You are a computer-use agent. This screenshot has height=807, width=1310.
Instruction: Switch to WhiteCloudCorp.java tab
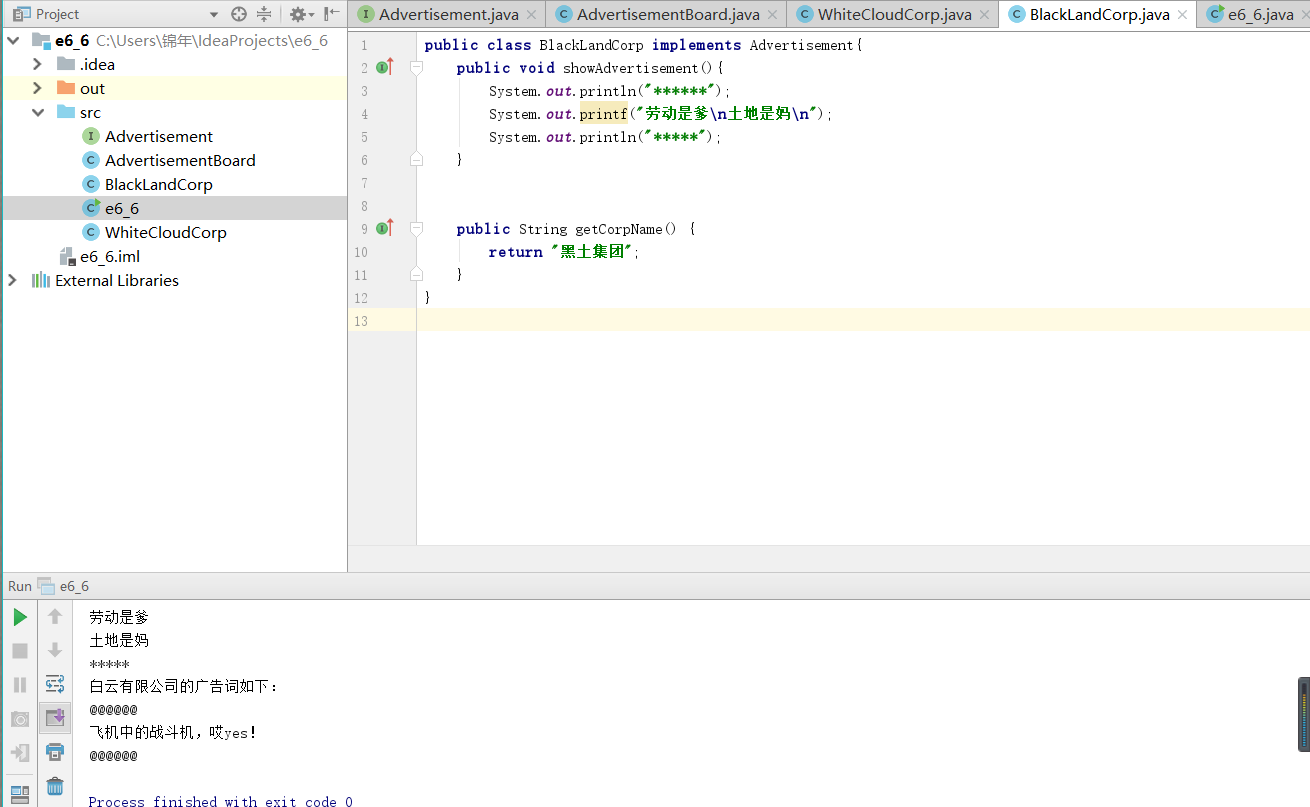(x=893, y=14)
